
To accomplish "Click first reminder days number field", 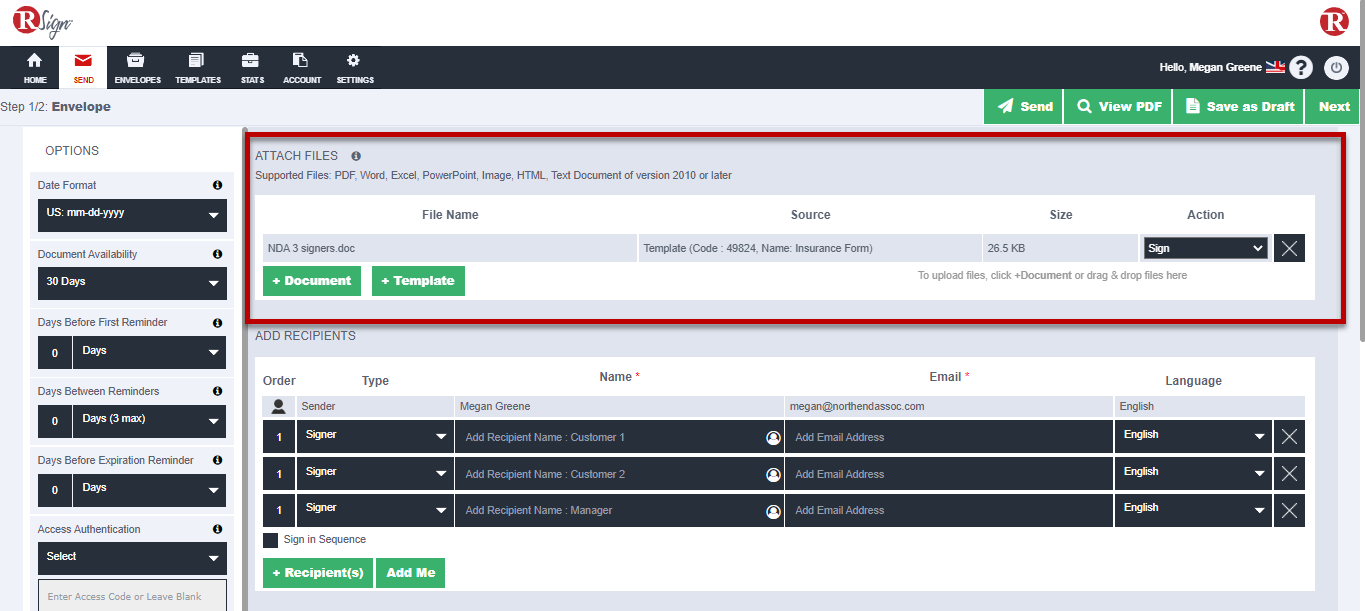I will pos(55,352).
